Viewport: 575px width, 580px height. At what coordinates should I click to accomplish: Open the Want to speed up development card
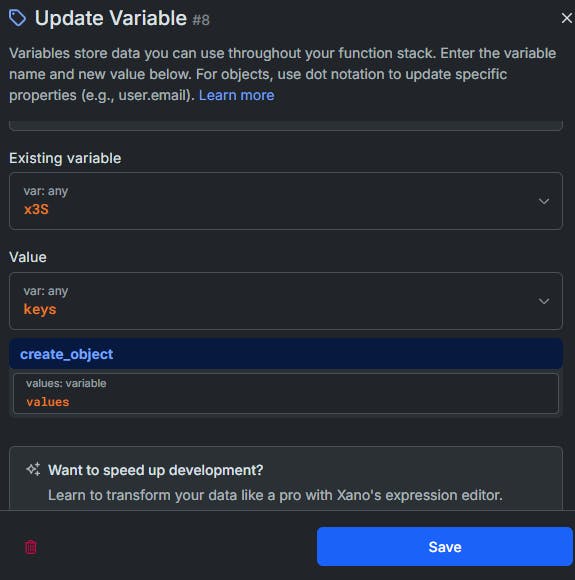point(286,478)
